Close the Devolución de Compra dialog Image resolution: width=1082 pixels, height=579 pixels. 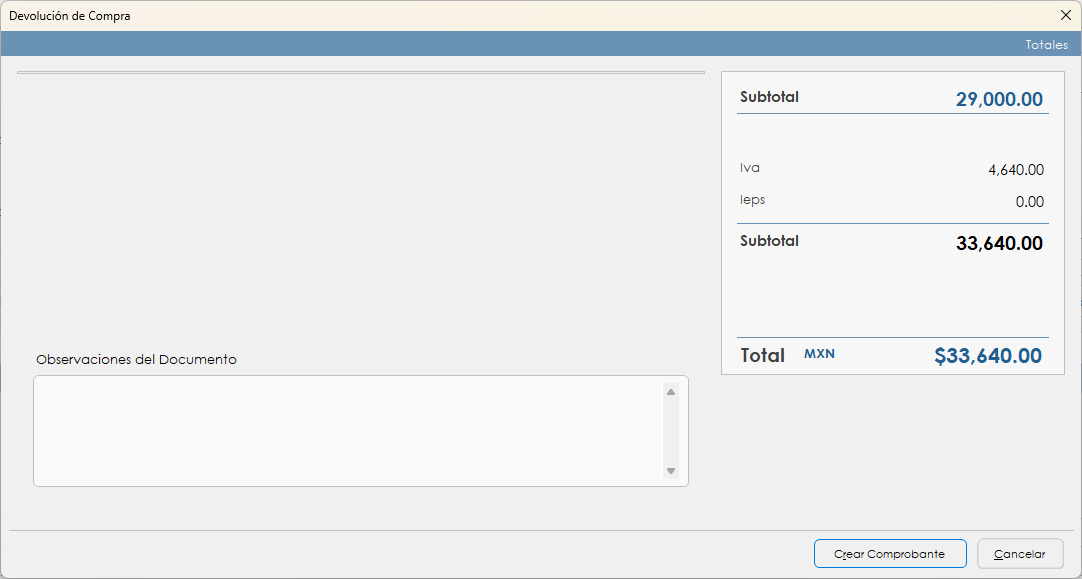coord(1065,16)
